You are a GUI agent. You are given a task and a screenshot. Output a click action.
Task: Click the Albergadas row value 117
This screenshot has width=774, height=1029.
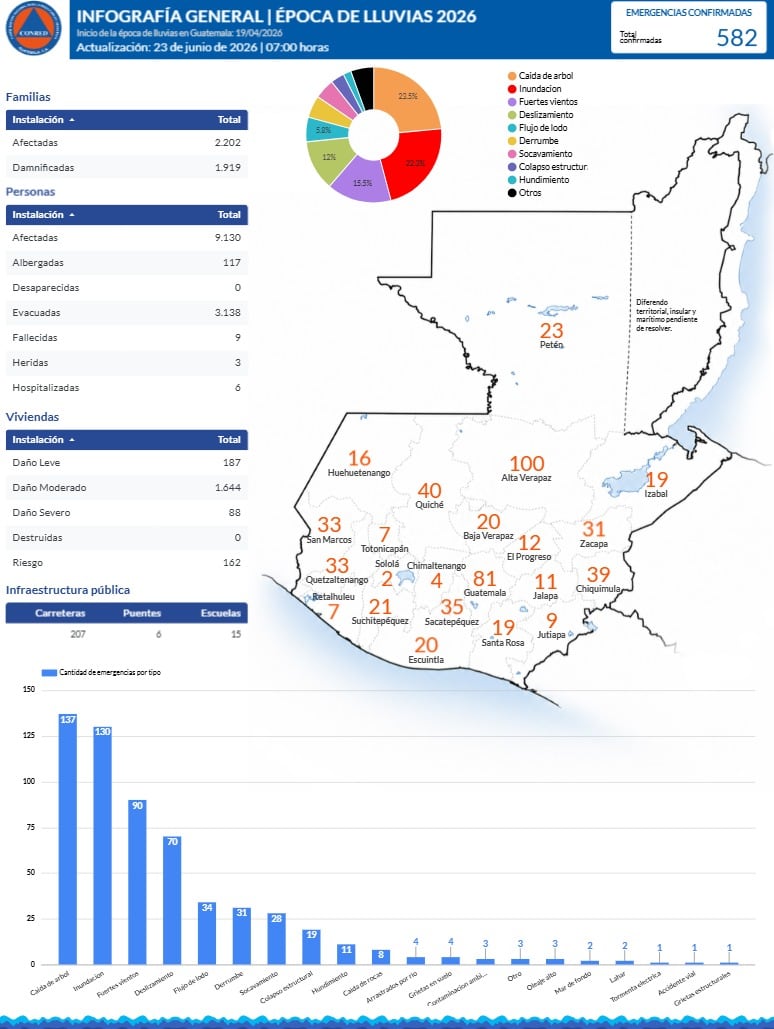click(232, 262)
